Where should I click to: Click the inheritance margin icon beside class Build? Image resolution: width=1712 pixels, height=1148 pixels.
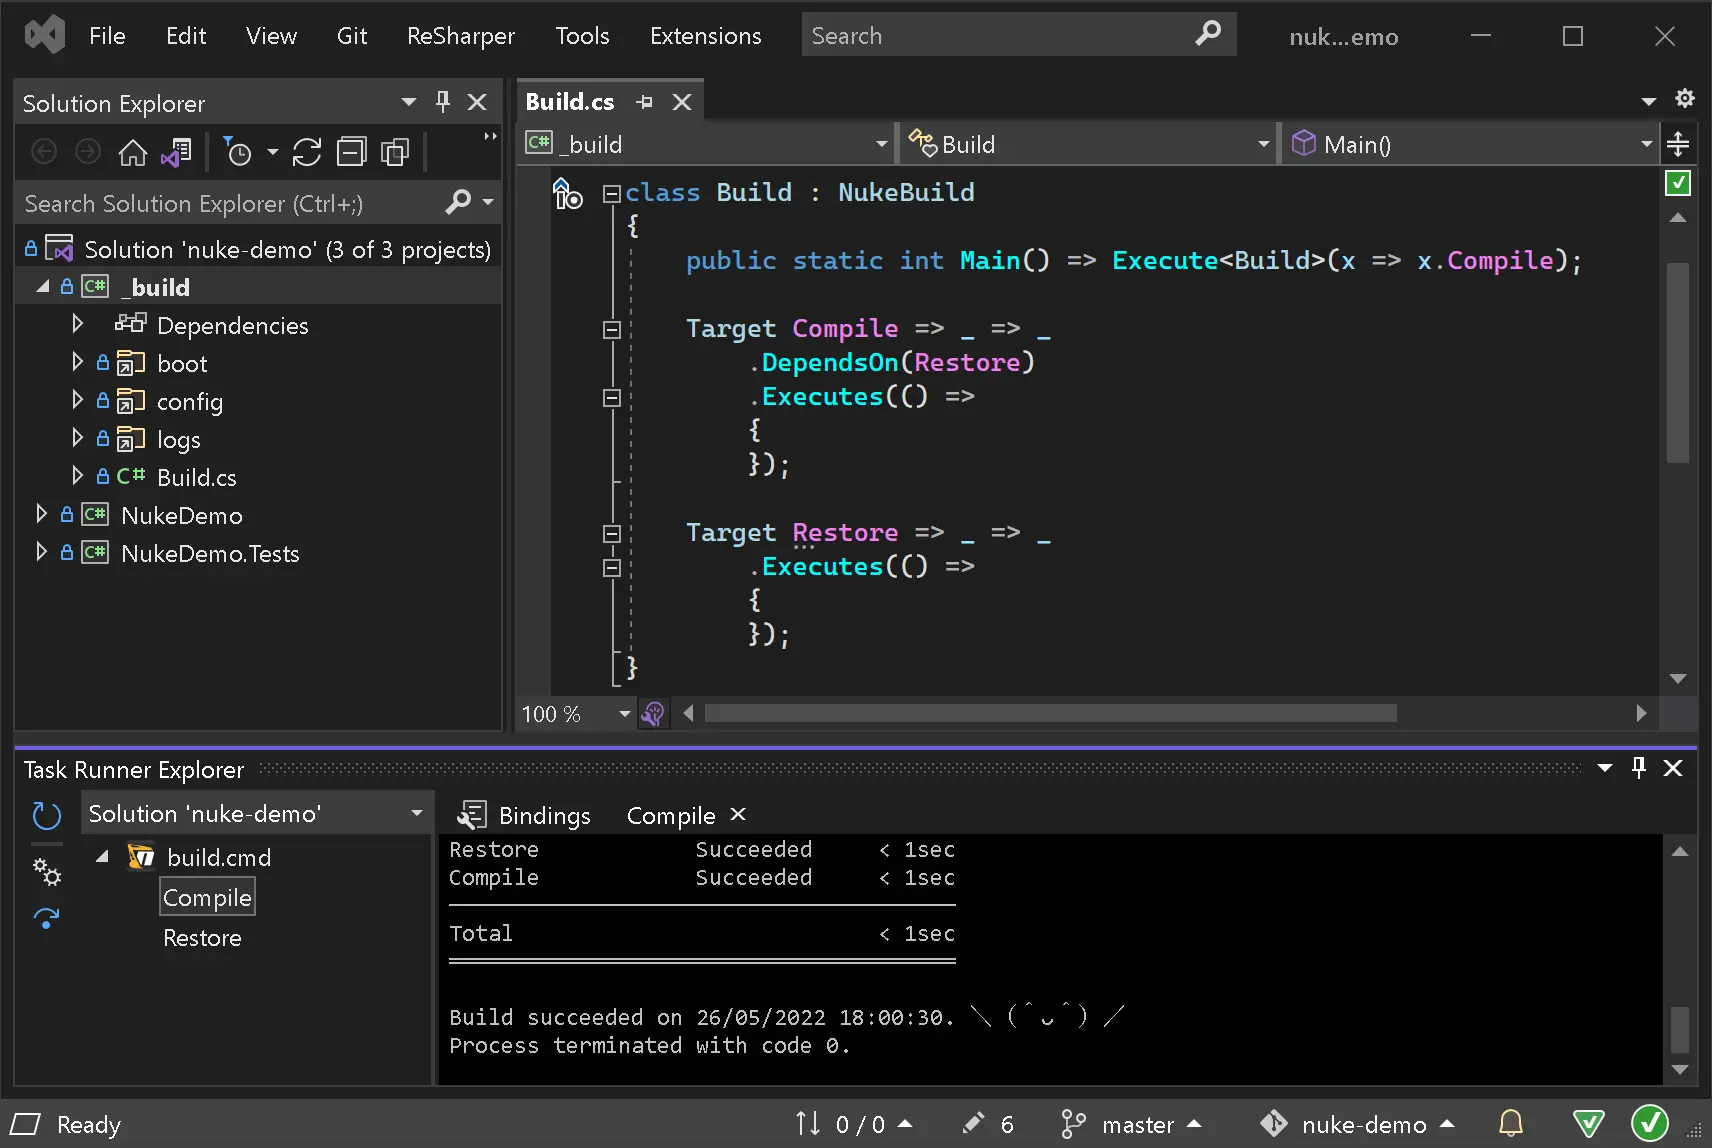click(567, 193)
